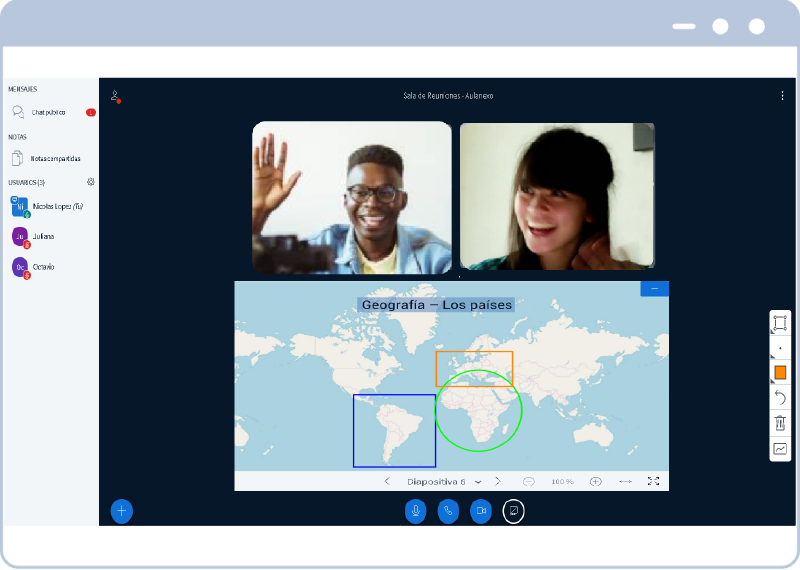Select user Juliana in the list
The width and height of the screenshot is (800, 570).
[x=43, y=237]
